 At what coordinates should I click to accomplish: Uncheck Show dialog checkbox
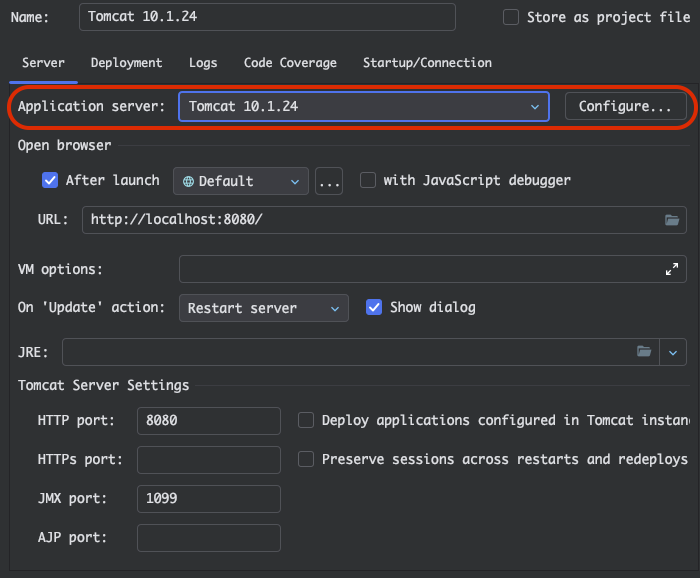click(x=374, y=307)
